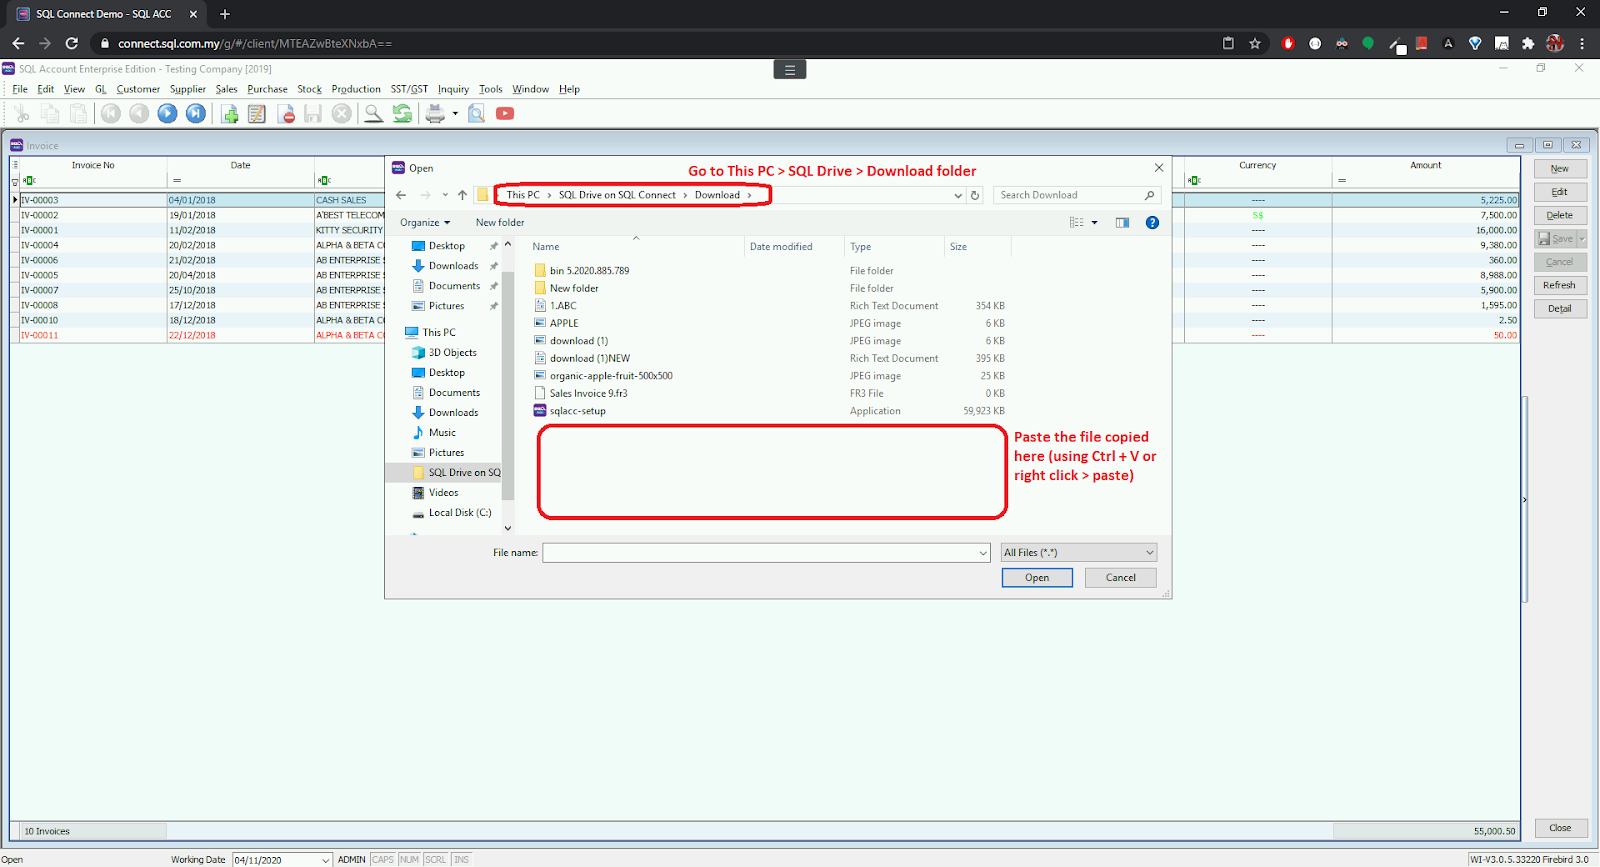This screenshot has width=1600, height=867.
Task: Go to next record blue arrow
Action: coord(167,114)
